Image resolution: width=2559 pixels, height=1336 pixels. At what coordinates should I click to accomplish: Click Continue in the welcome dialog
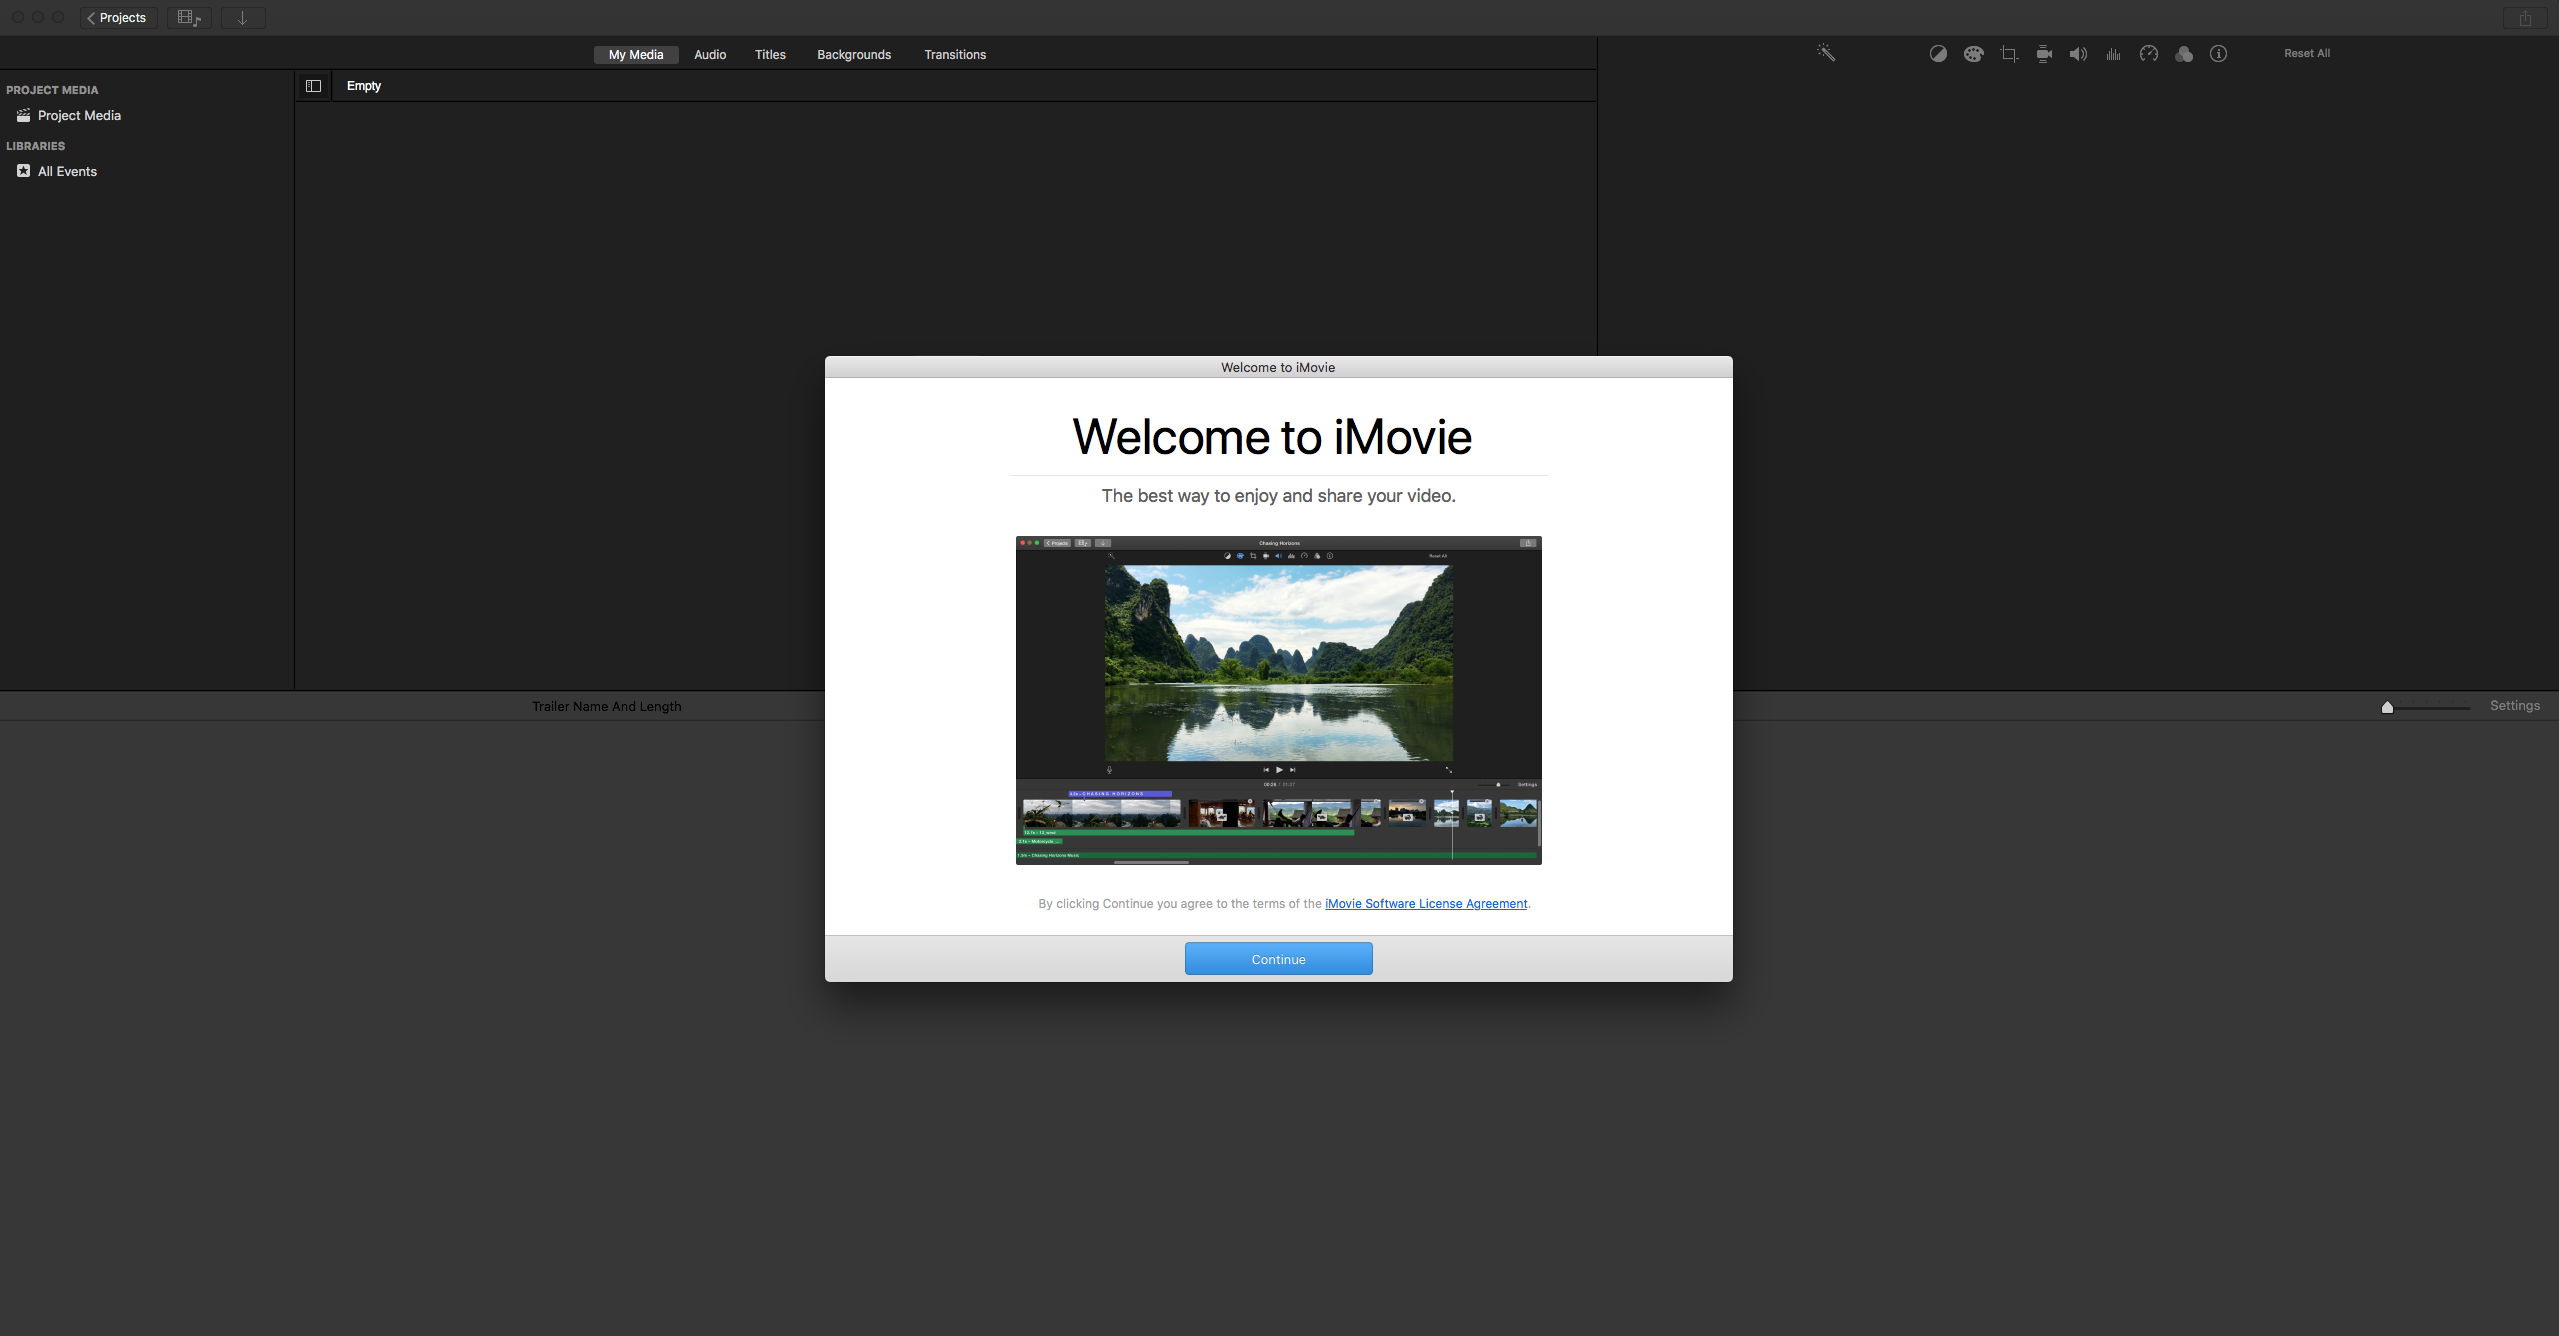(x=1278, y=959)
